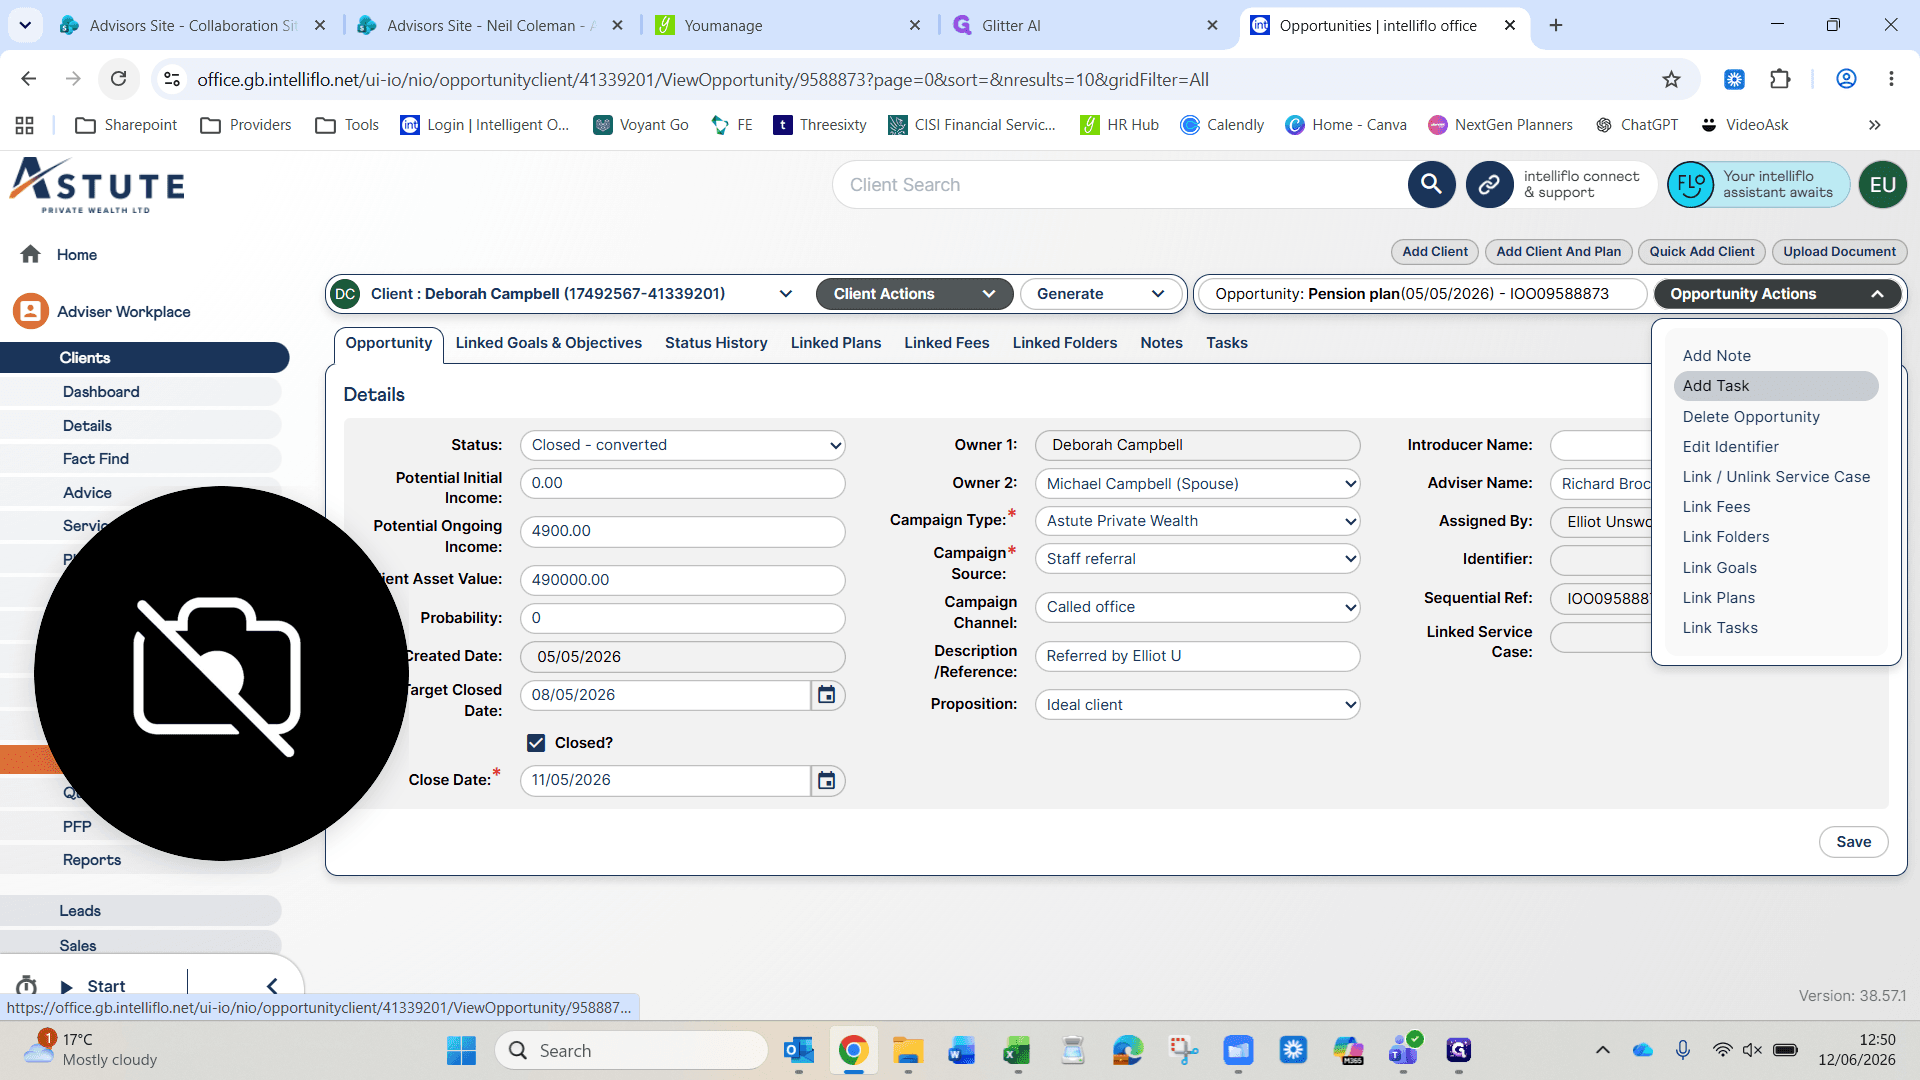The image size is (1920, 1080).
Task: Open the Campaign Source dropdown
Action: [1197, 559]
